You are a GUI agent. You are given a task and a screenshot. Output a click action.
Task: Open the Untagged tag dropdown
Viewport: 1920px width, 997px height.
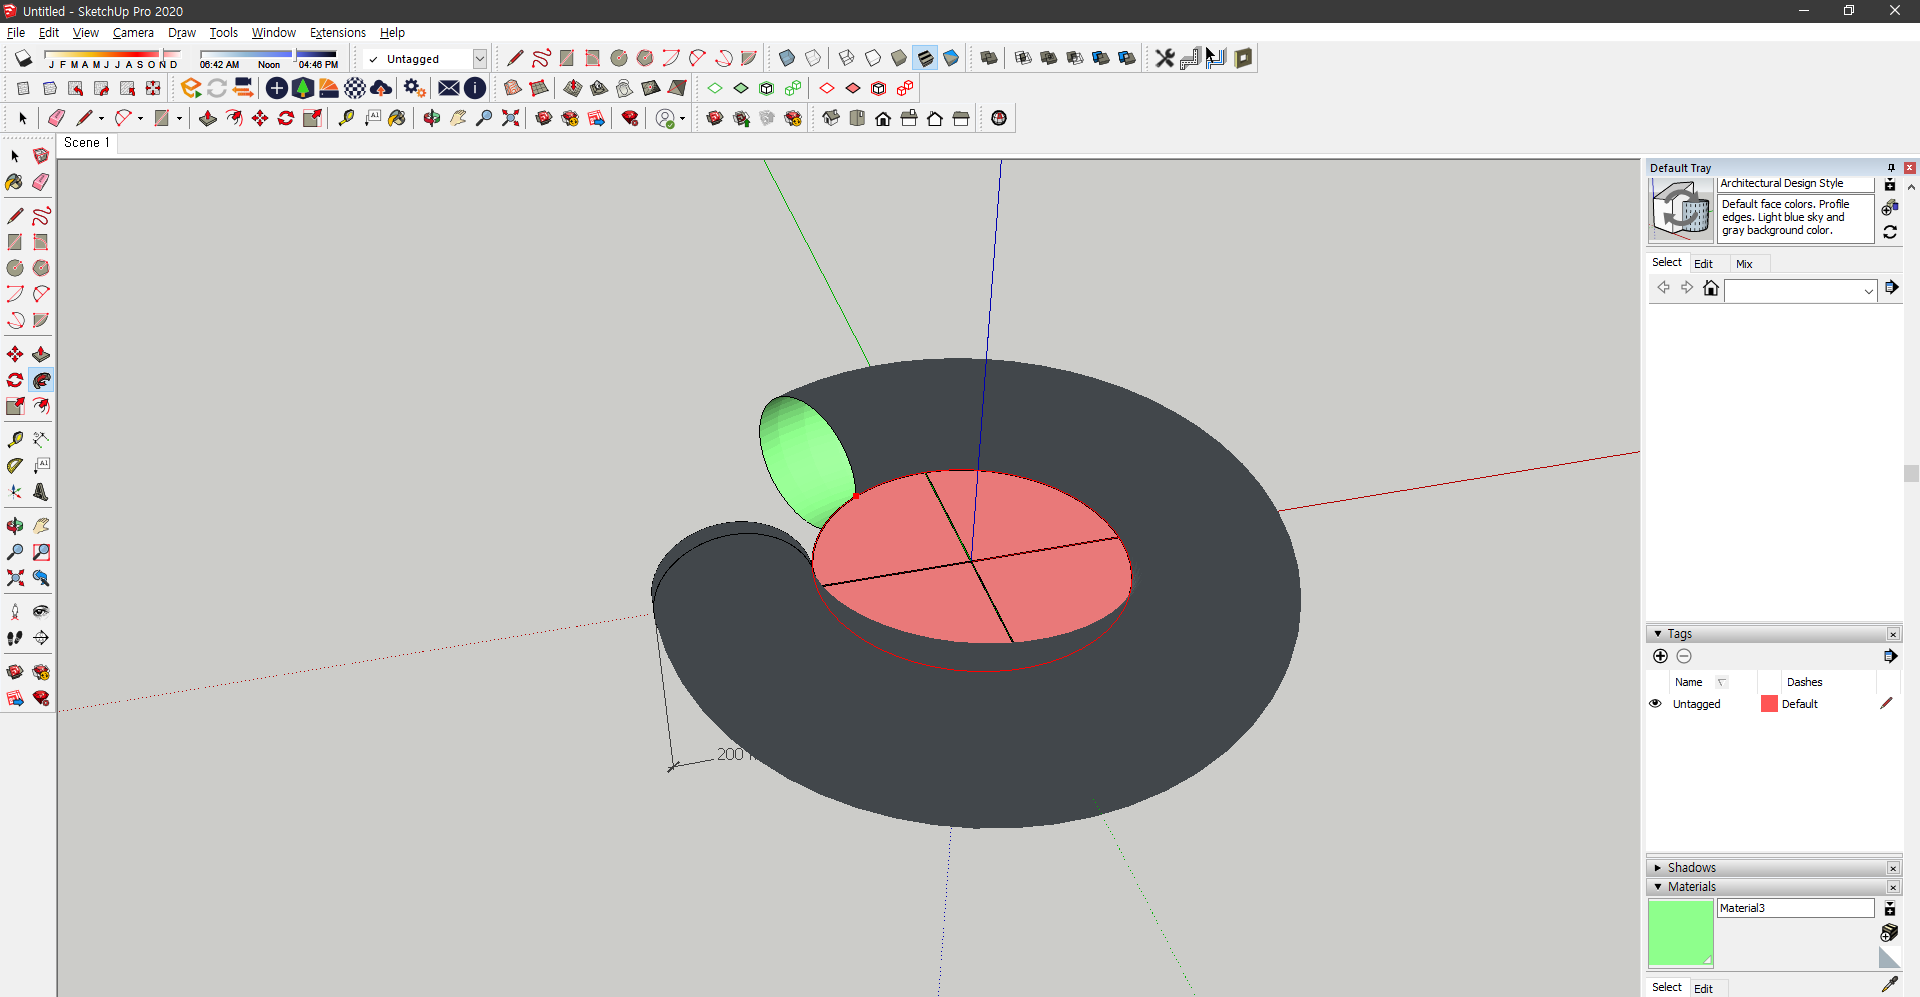[x=480, y=59]
